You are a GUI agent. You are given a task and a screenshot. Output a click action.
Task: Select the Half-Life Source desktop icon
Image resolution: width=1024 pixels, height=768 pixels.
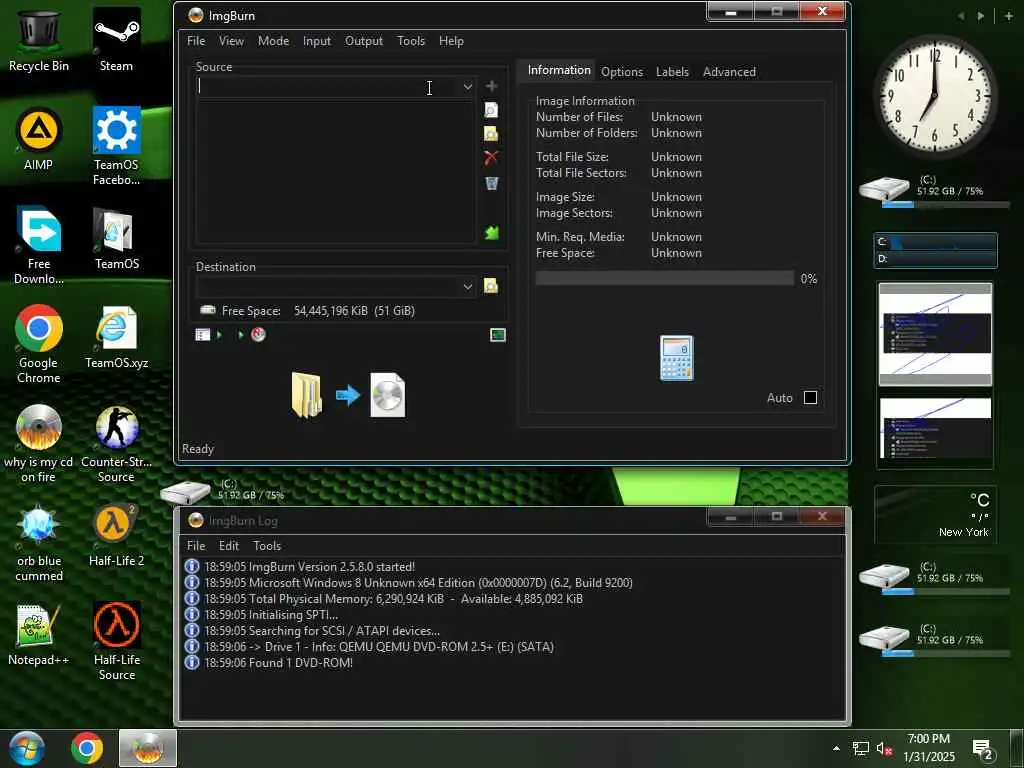tap(116, 642)
